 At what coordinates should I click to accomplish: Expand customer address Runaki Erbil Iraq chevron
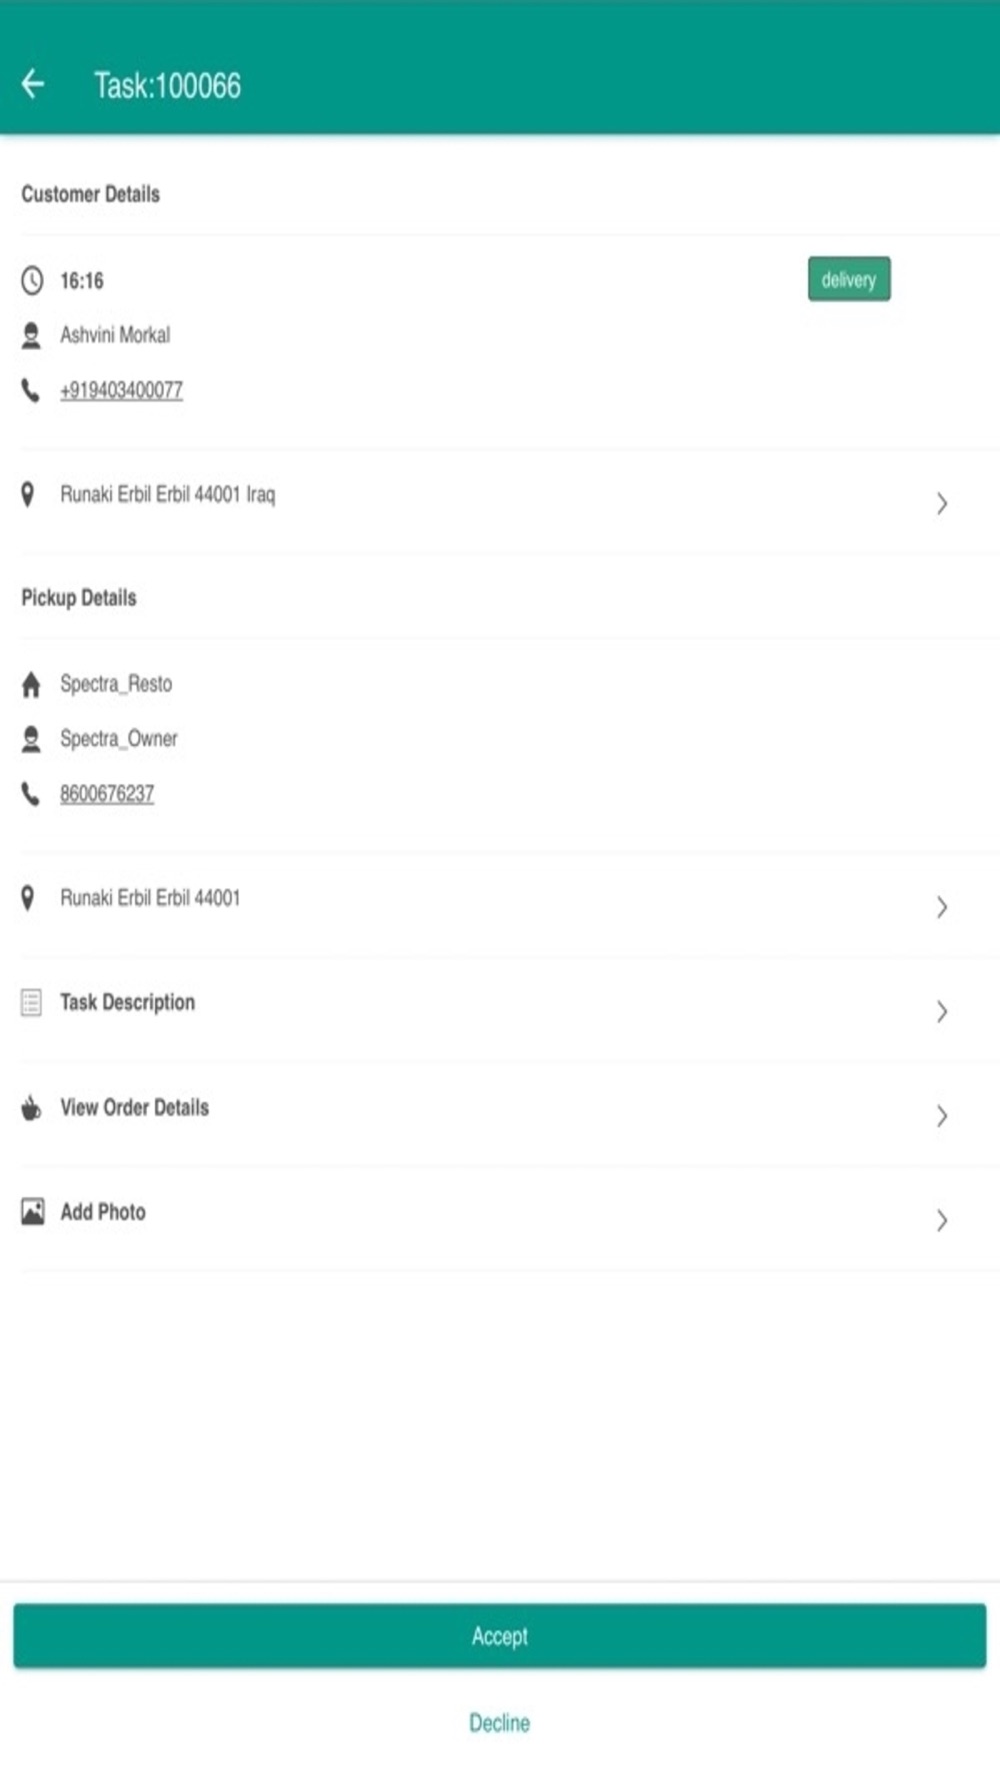[941, 503]
